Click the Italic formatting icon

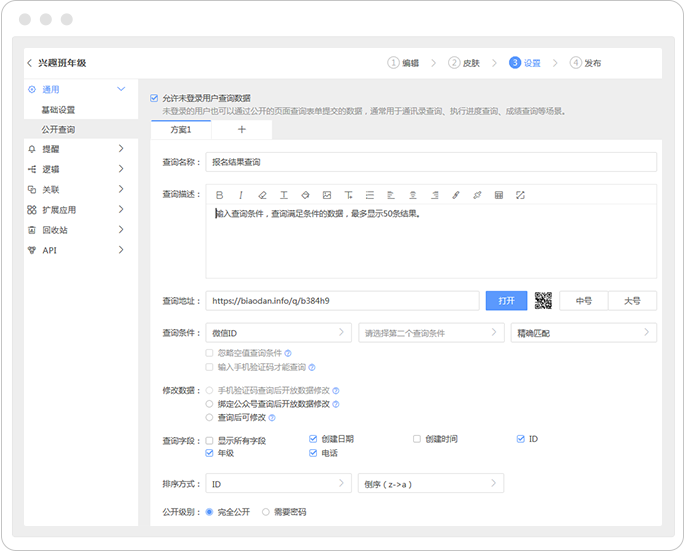[240, 194]
